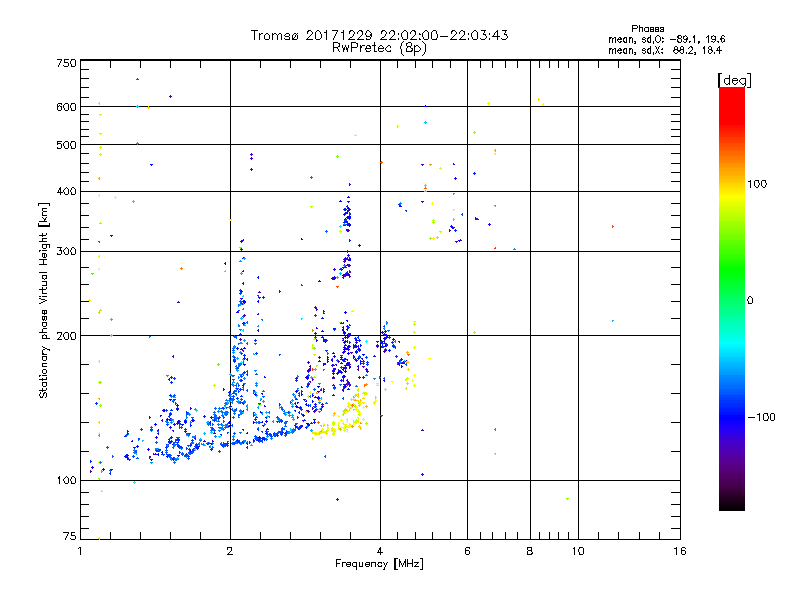Screen dimensions: 800x600
Task: Click the y-axis tick label '750'
Action: click(66, 63)
